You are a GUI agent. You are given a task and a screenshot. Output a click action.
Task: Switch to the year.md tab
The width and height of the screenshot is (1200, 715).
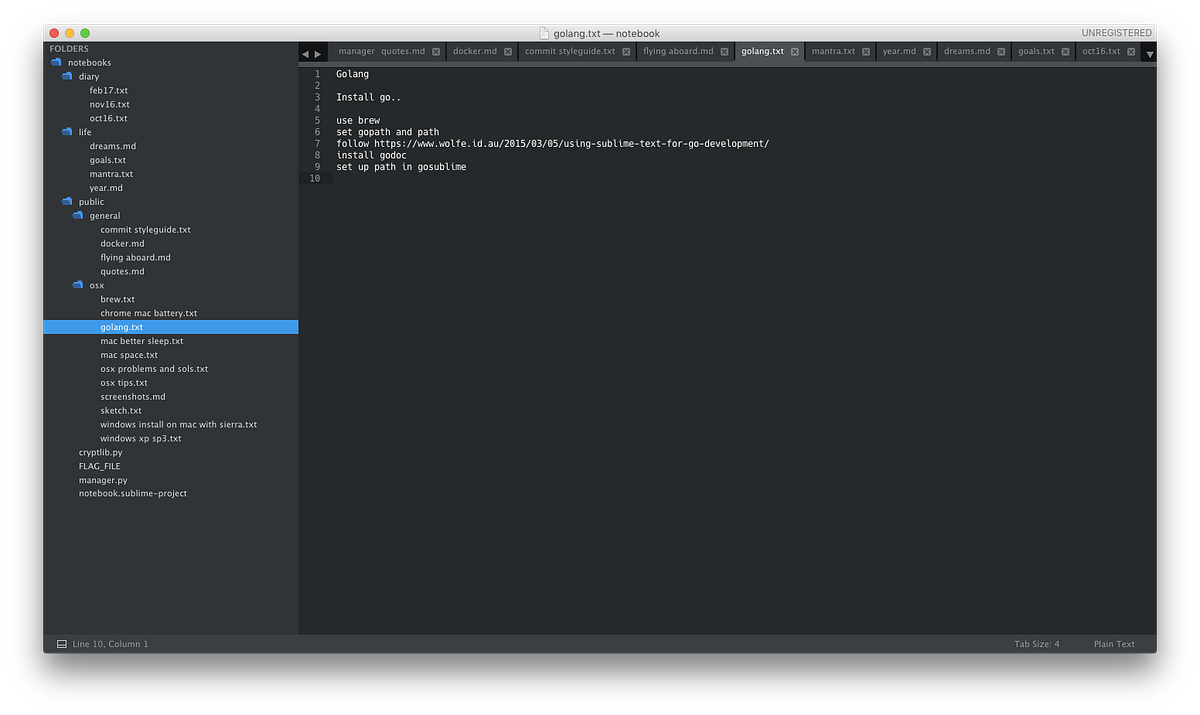click(x=899, y=51)
